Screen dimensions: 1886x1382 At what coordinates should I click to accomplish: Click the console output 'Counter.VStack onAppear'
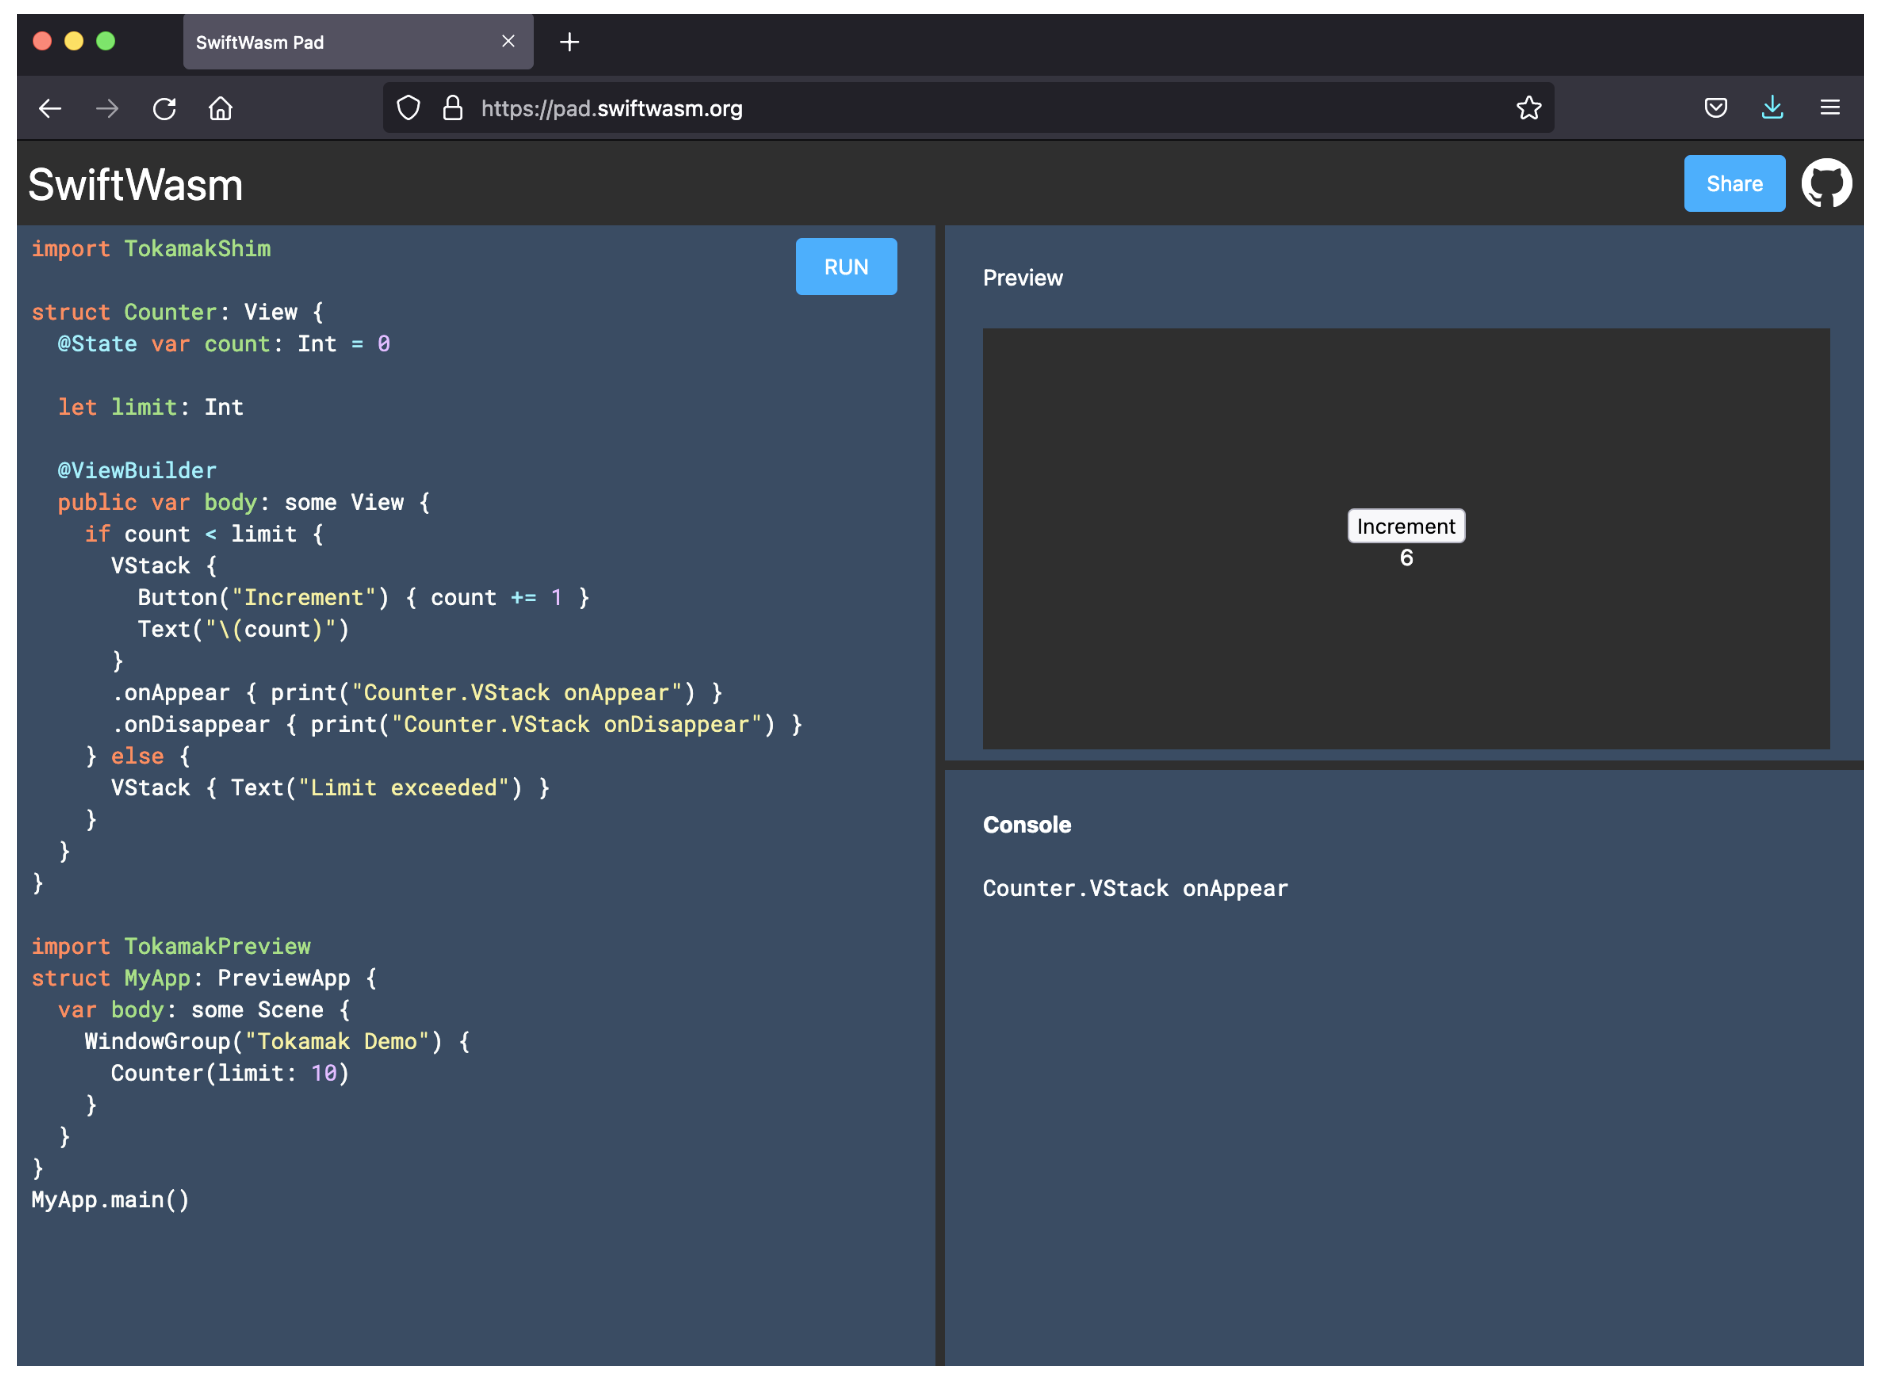click(x=1135, y=889)
